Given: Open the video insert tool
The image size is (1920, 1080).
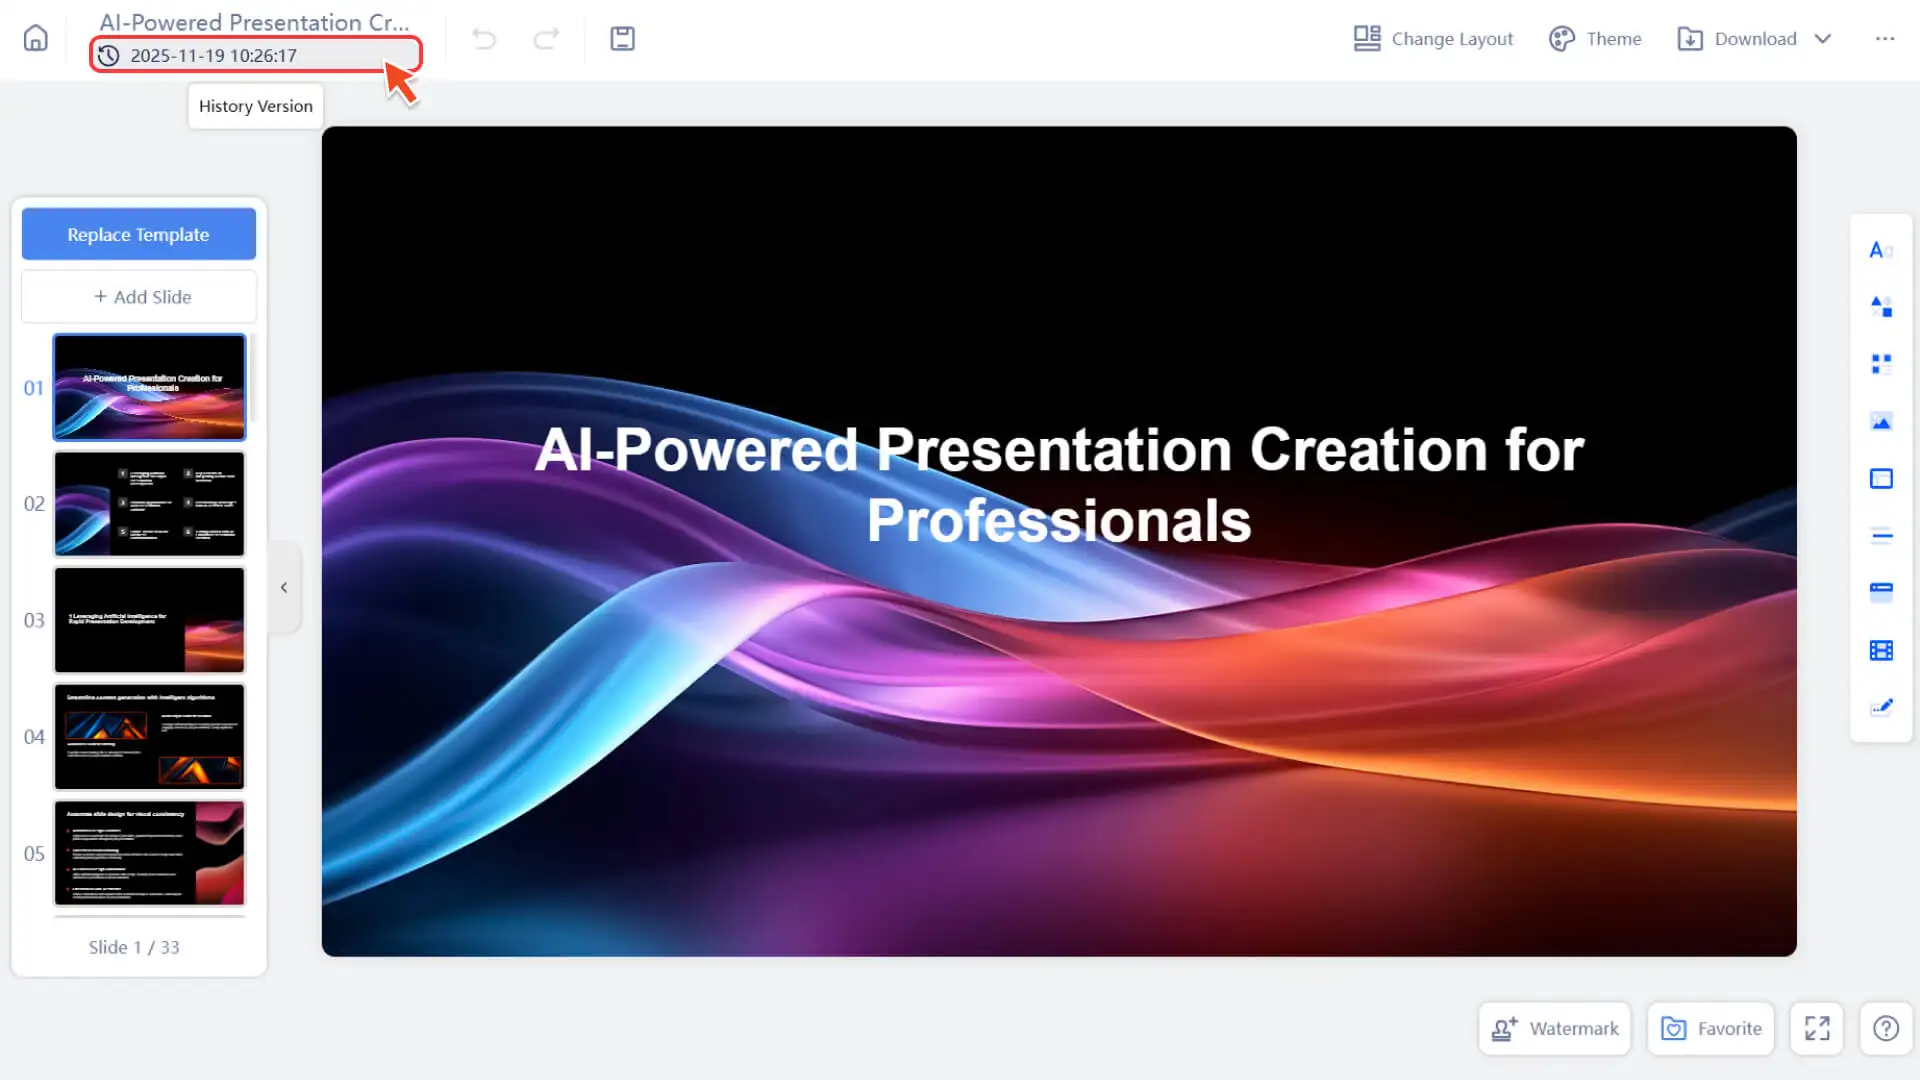Looking at the screenshot, I should point(1880,650).
